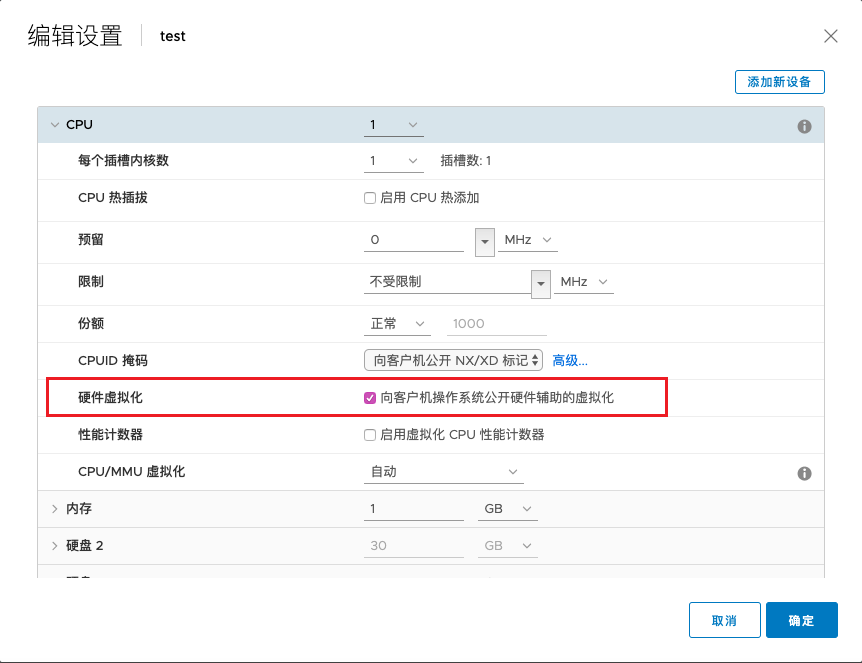Collapse the CPU section
Screen dimensions: 862x663
[54, 125]
